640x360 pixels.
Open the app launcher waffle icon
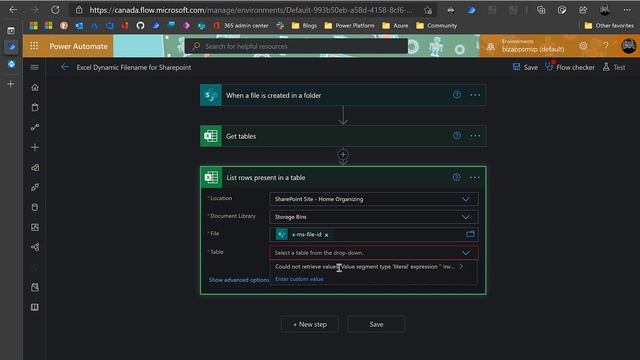(x=34, y=46)
